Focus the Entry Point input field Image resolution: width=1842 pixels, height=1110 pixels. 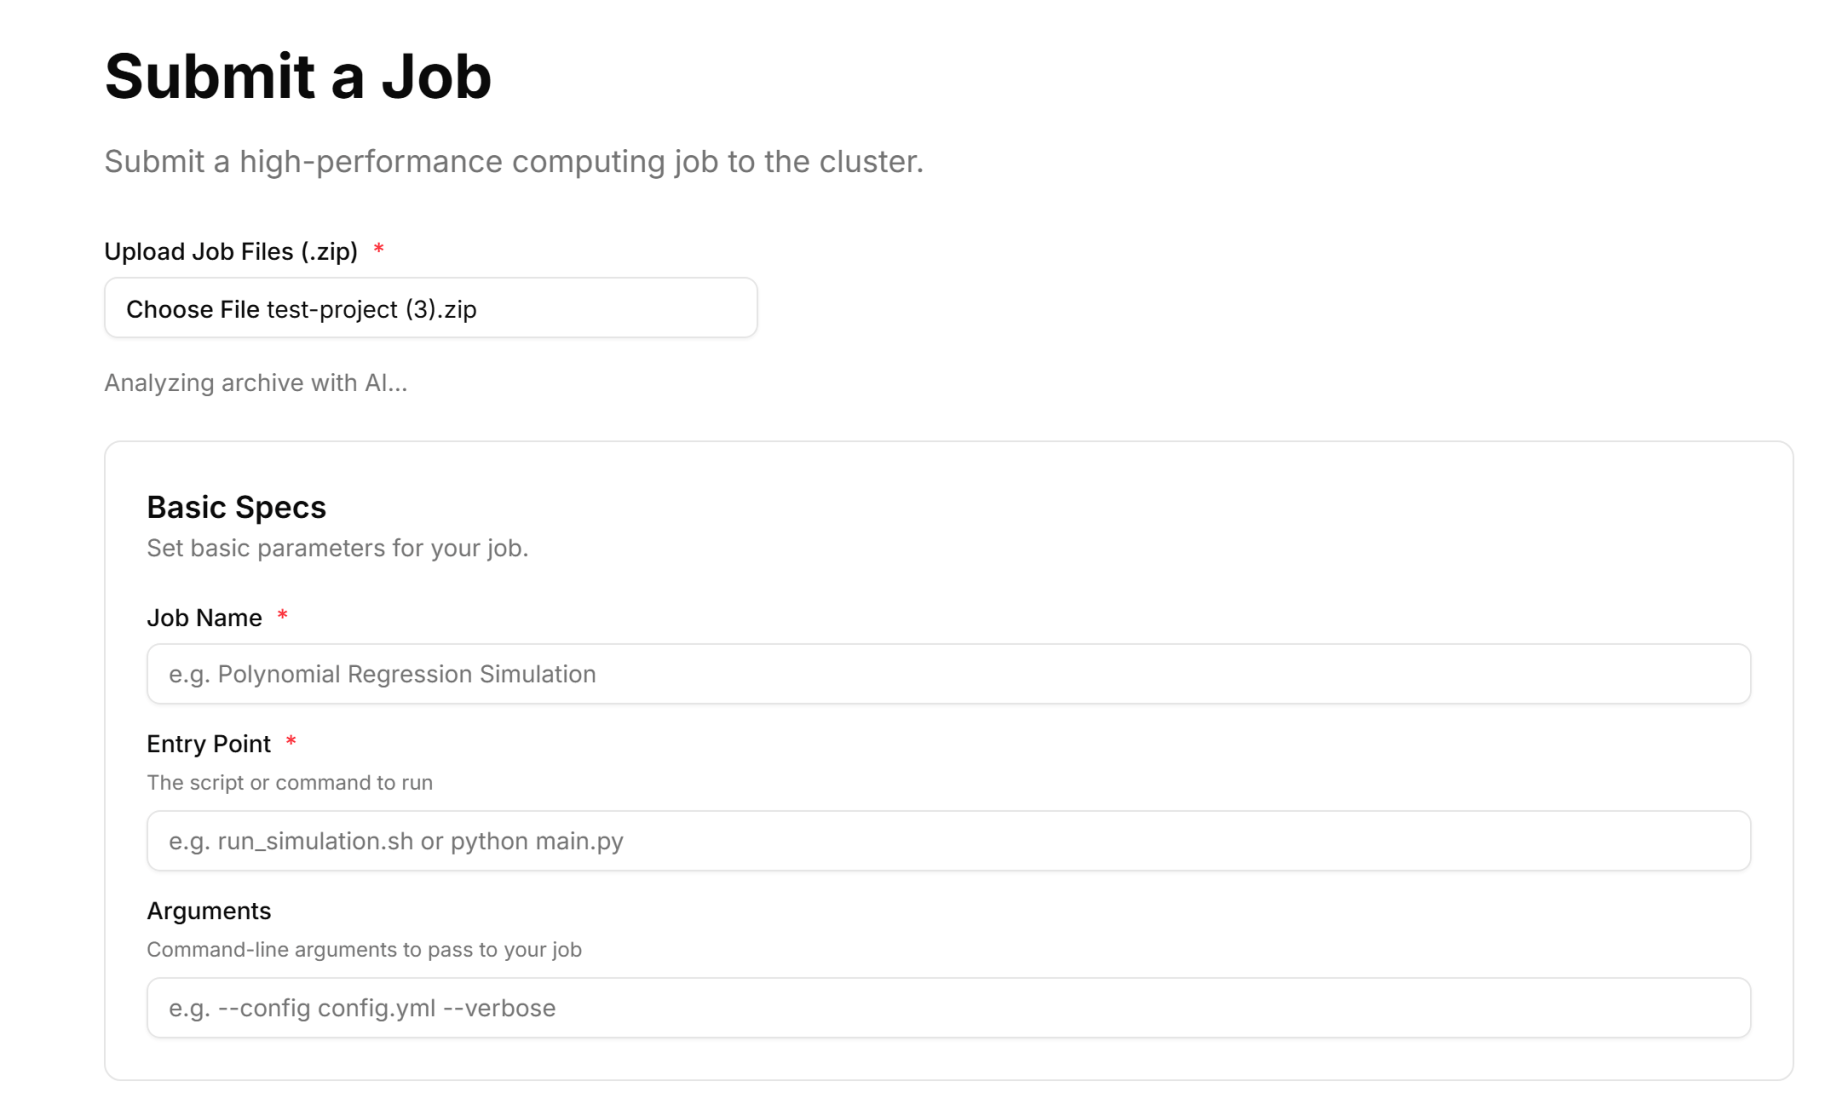948,841
